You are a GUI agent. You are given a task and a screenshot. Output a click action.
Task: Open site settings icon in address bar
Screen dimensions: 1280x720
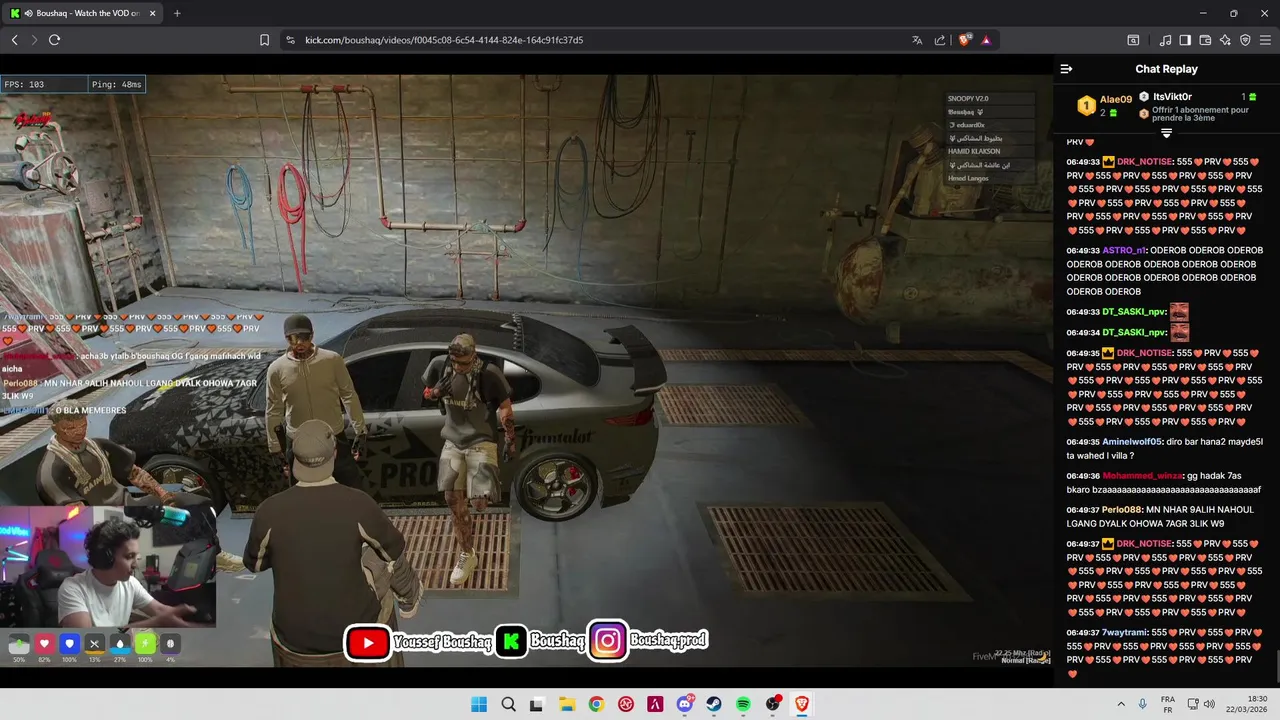pyautogui.click(x=290, y=40)
